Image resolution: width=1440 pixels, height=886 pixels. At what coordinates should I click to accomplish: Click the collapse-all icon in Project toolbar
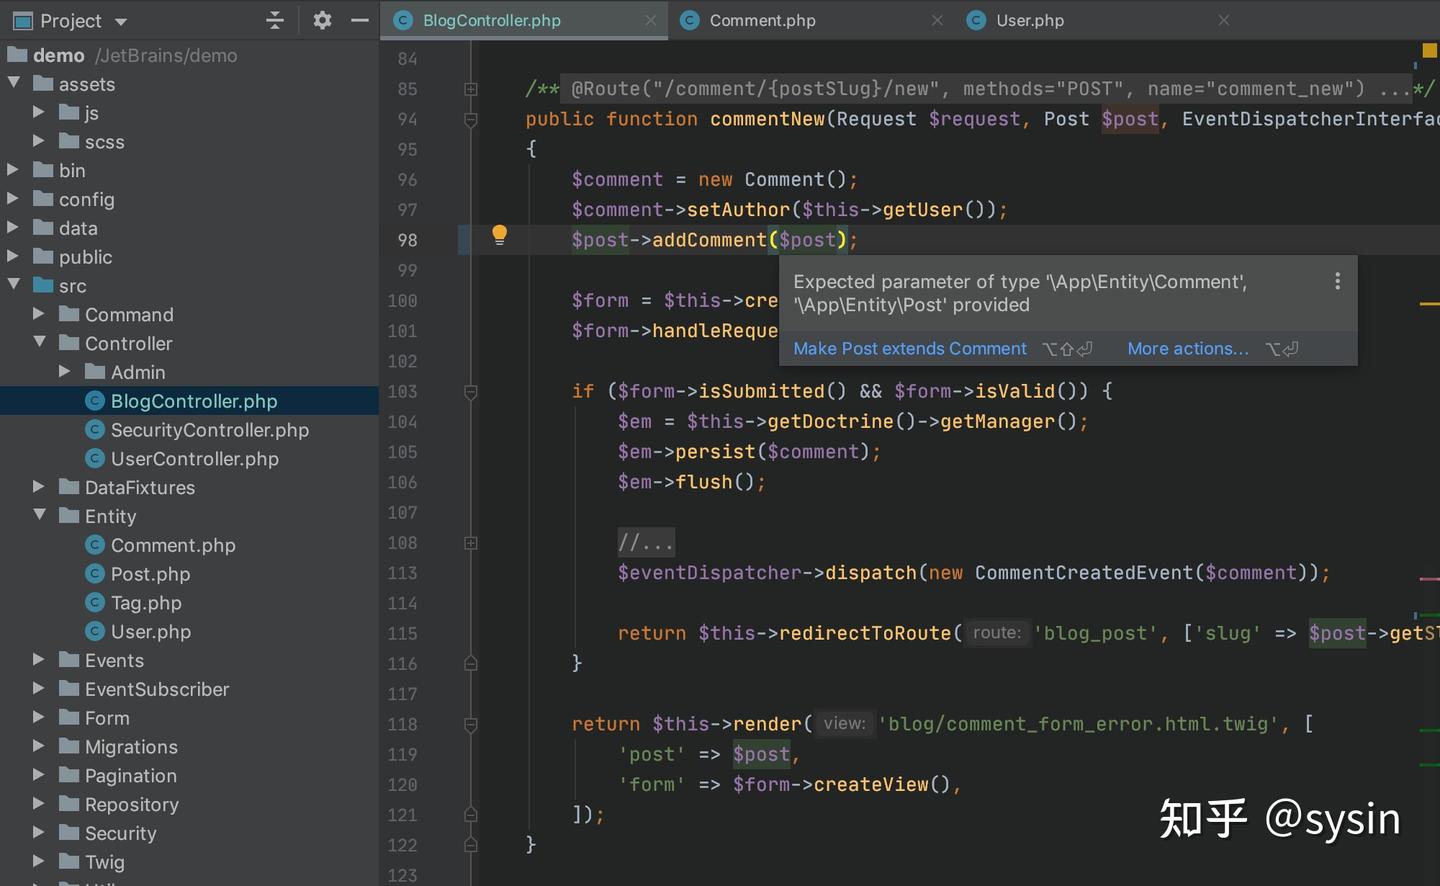275,20
